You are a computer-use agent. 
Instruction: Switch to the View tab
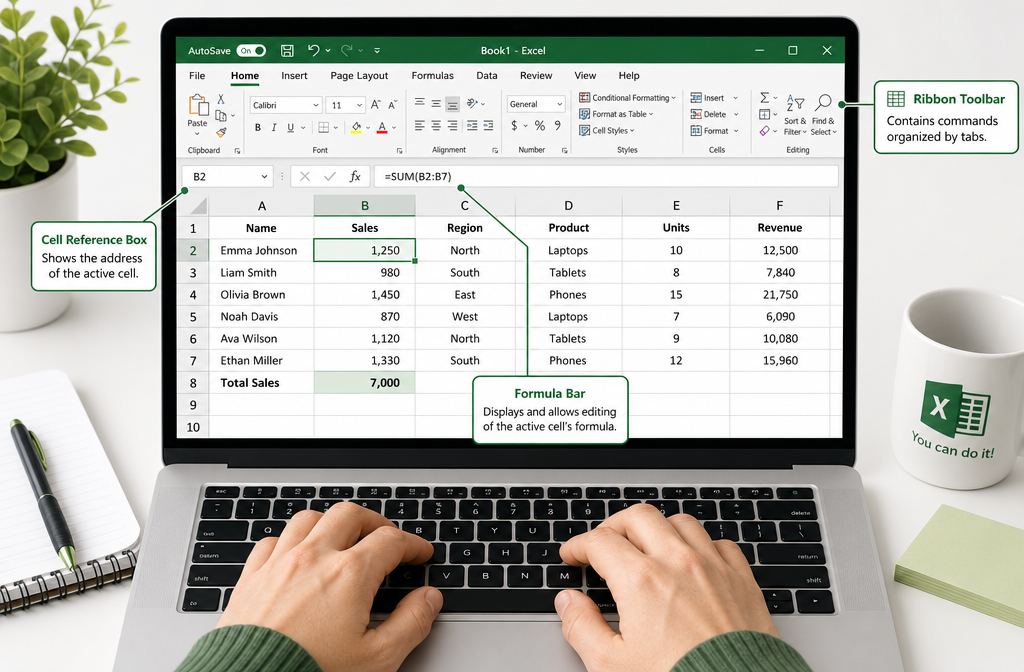[585, 76]
